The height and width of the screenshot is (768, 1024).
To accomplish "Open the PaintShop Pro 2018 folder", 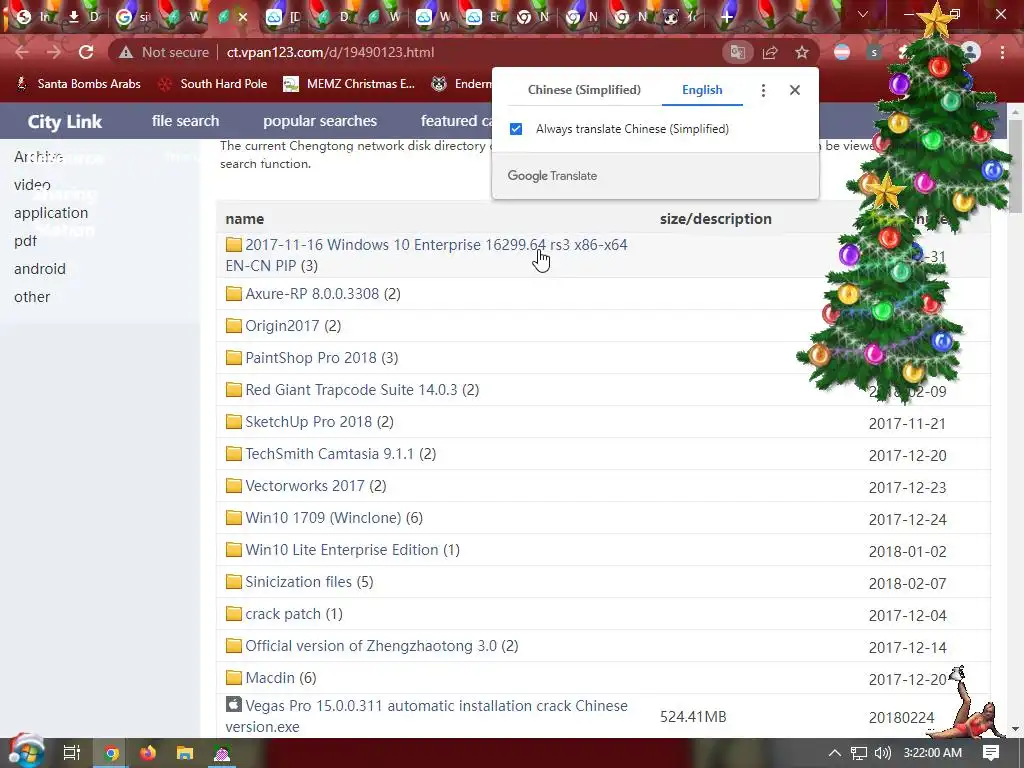I will (312, 358).
